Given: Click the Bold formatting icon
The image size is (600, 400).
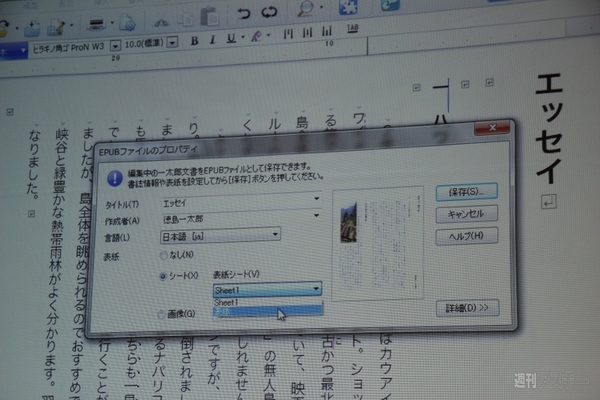Looking at the screenshot, I should 194,41.
